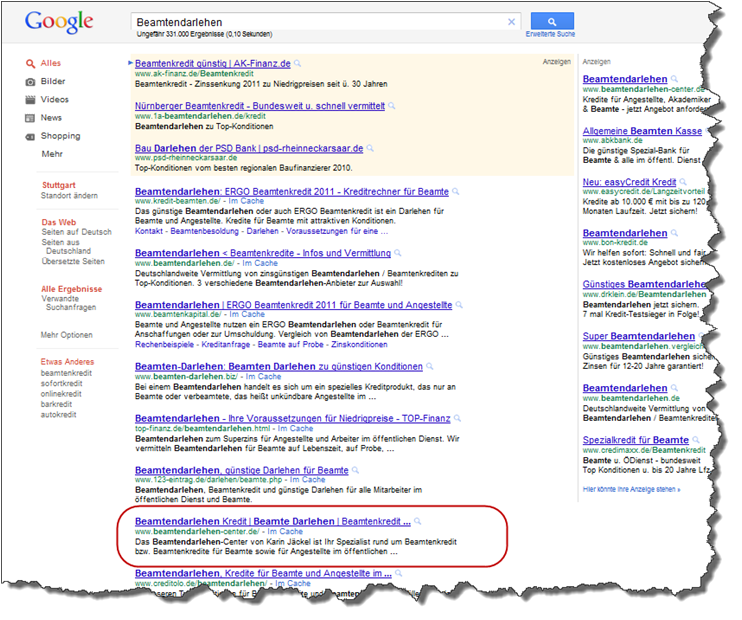Click the Google logo
The width and height of the screenshot is (742, 620).
coord(59,22)
